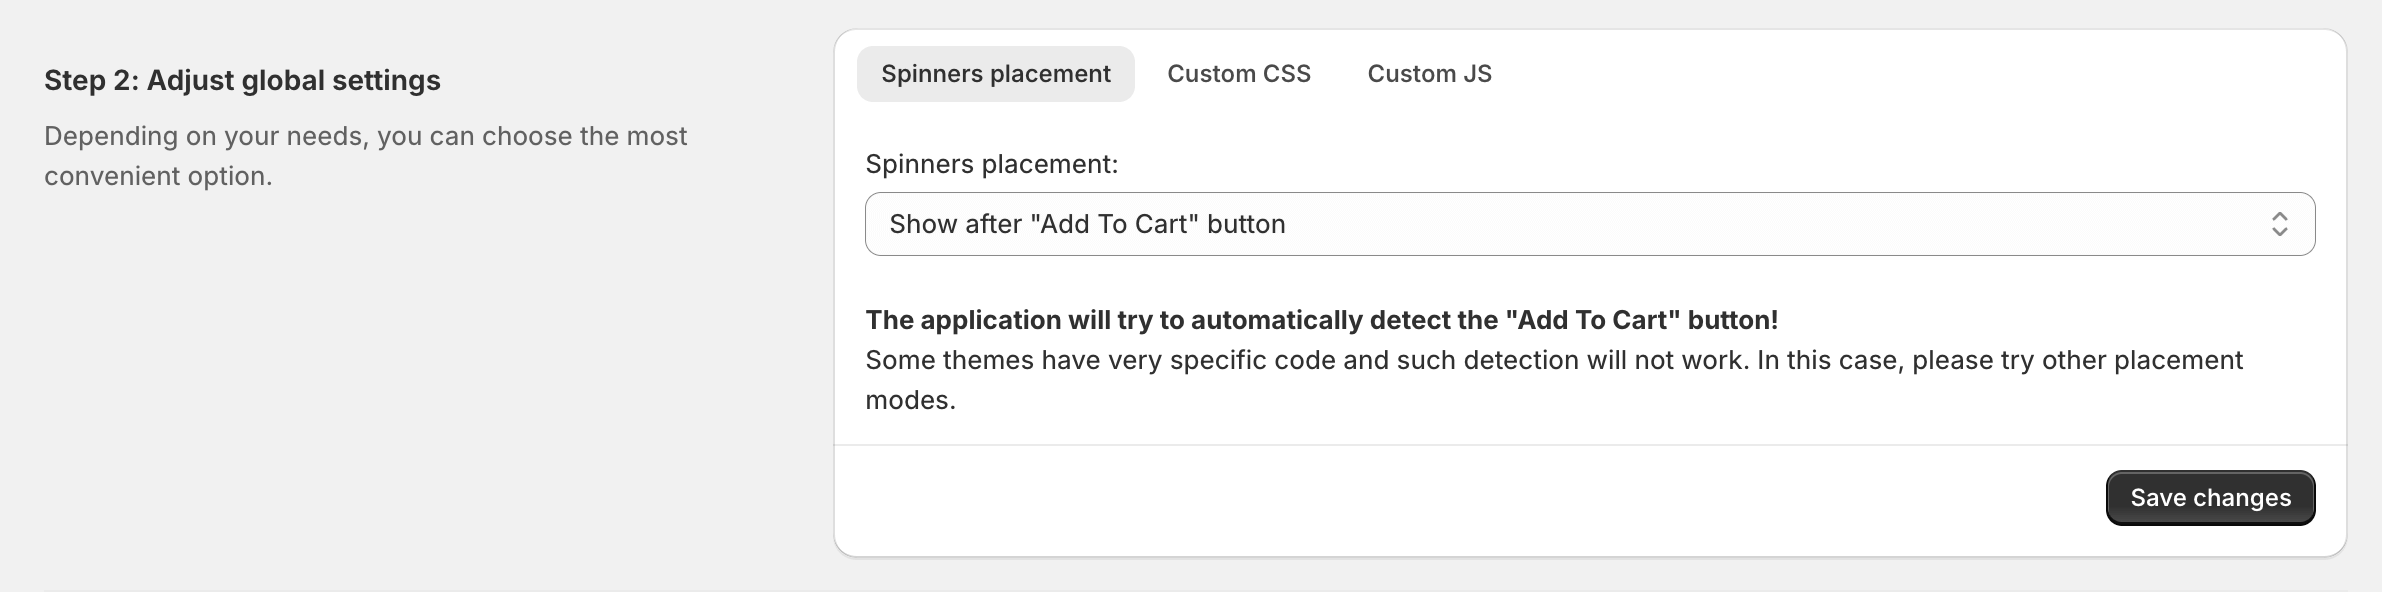2382x592 pixels.
Task: Click the upper arrow of the select chevron
Action: tap(2279, 215)
